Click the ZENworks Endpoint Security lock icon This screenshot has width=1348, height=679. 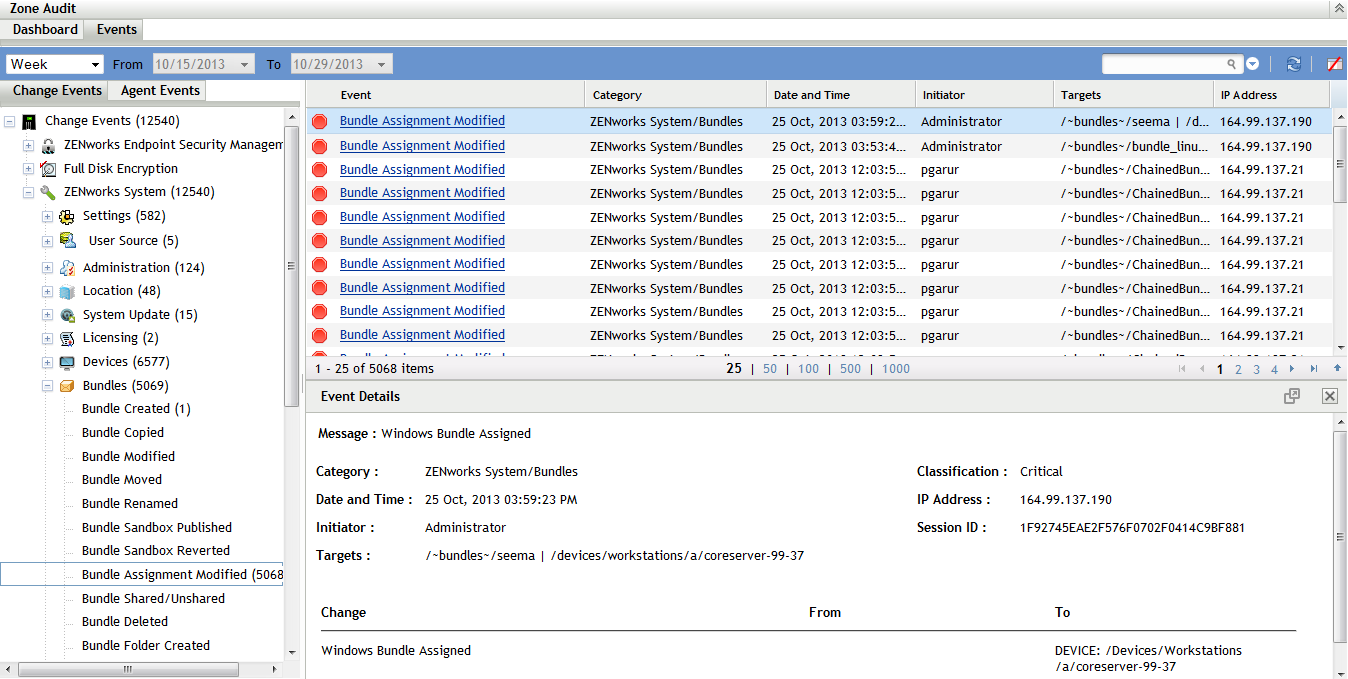pyautogui.click(x=48, y=145)
